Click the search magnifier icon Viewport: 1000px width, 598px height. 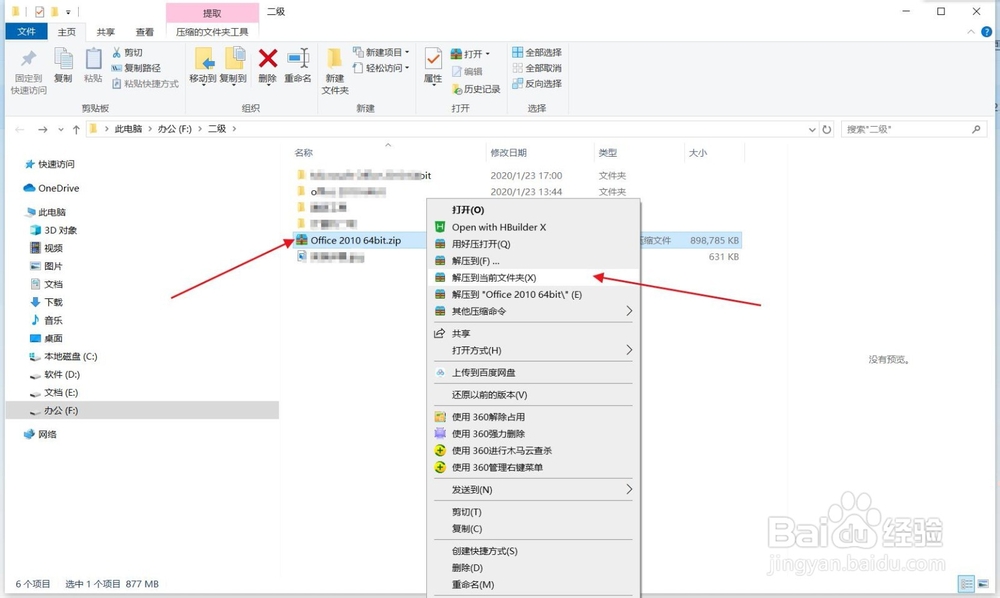pyautogui.click(x=976, y=129)
